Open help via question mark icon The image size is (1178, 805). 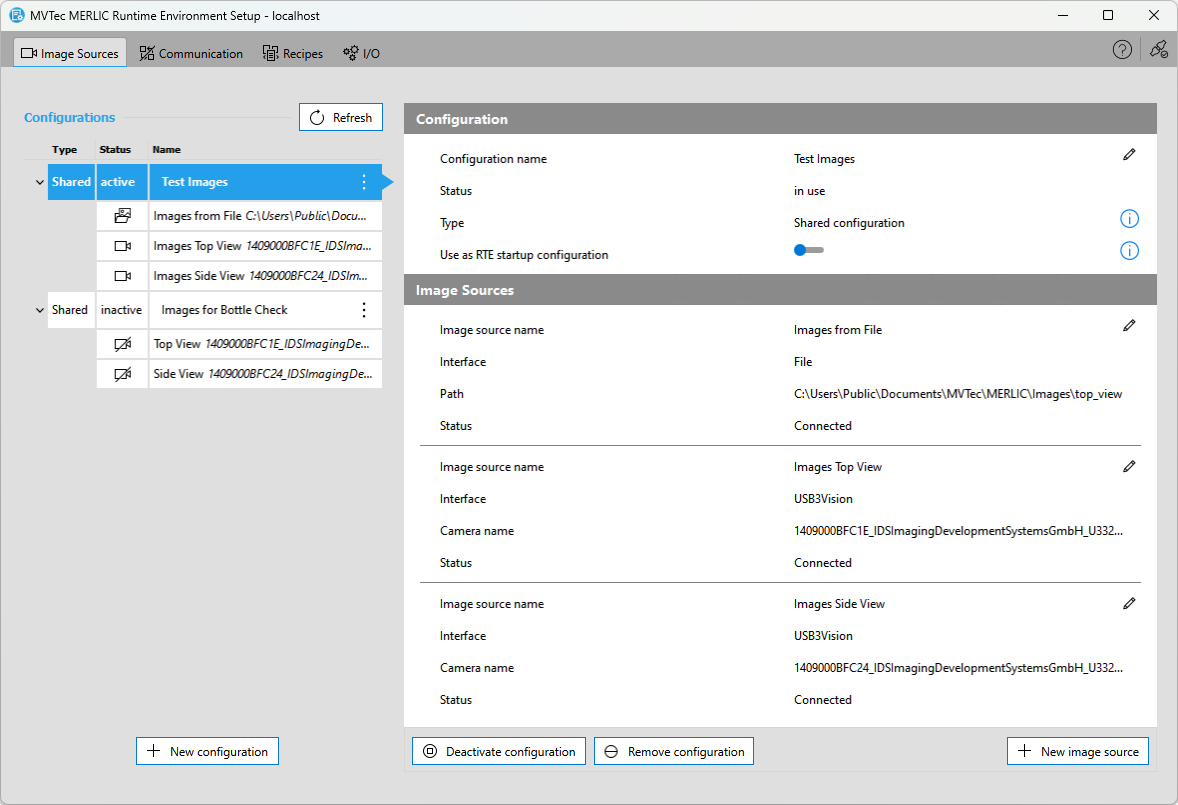tap(1122, 50)
